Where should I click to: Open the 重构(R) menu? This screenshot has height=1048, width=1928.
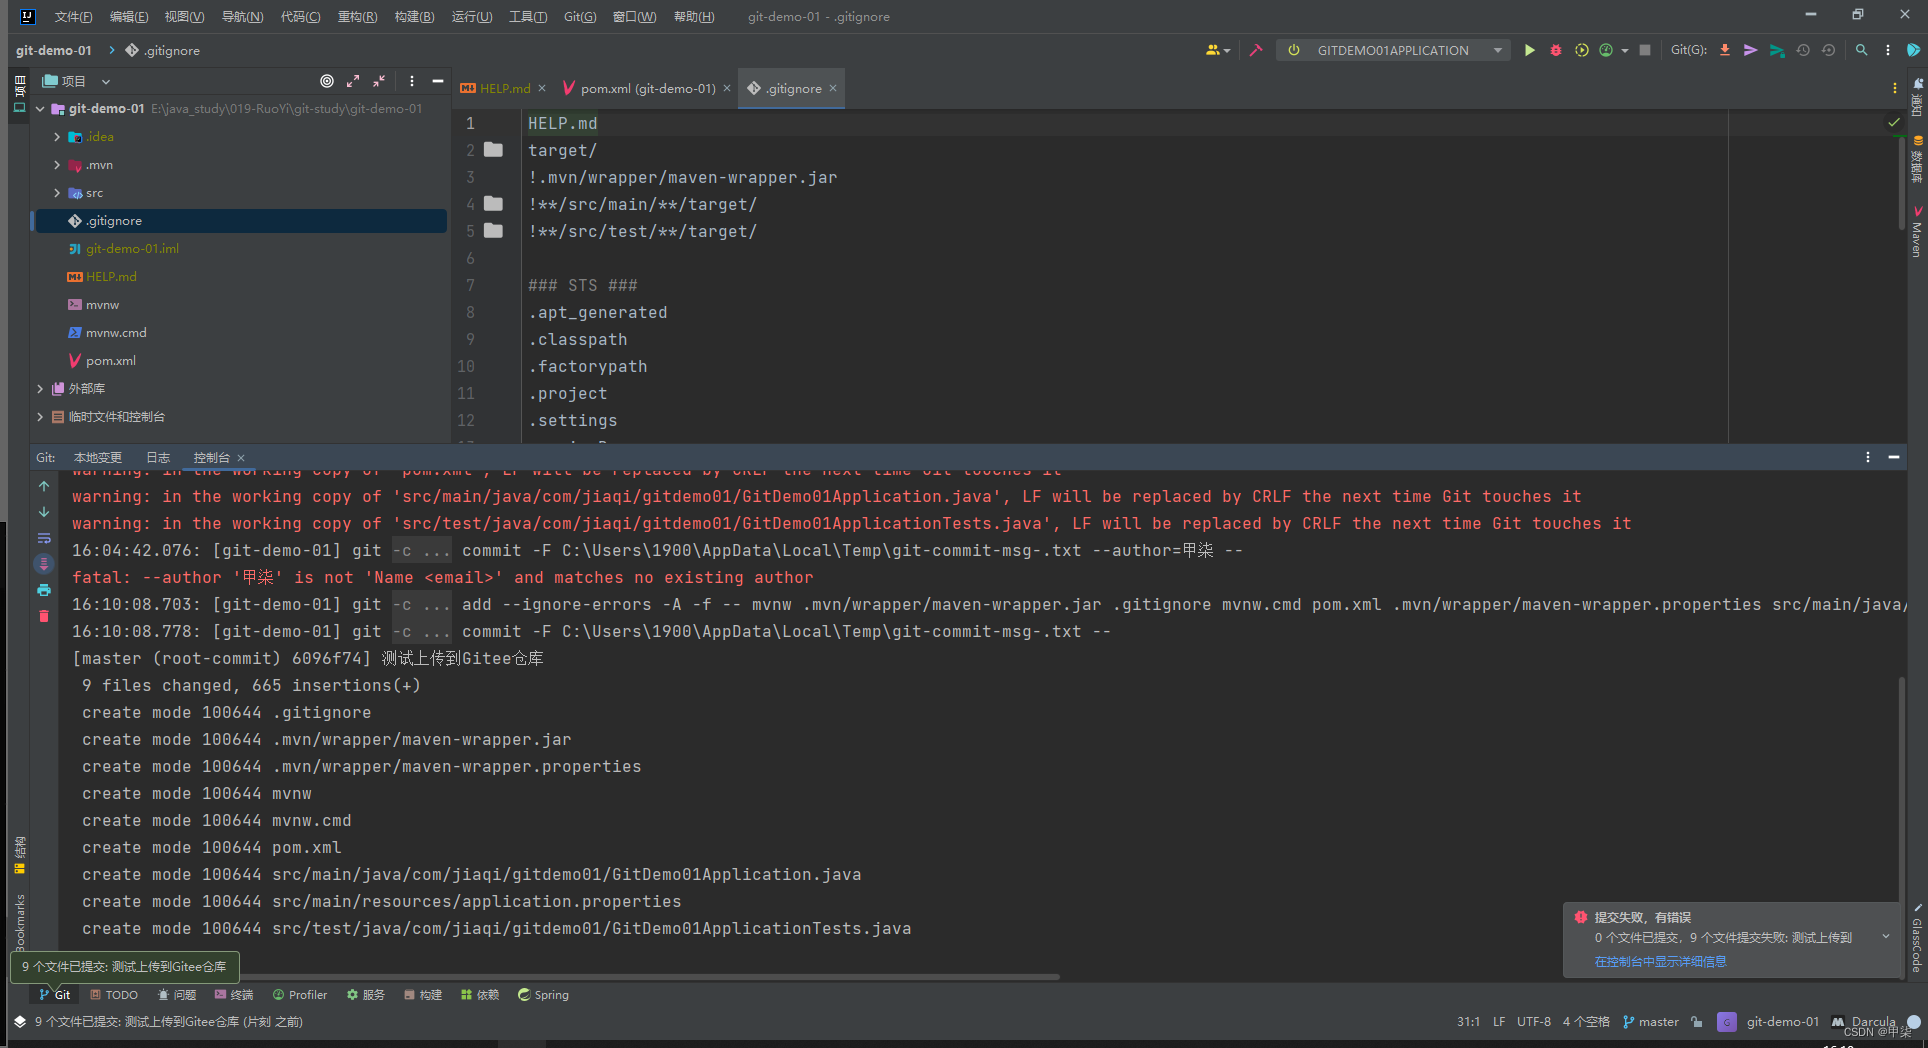pyautogui.click(x=357, y=16)
